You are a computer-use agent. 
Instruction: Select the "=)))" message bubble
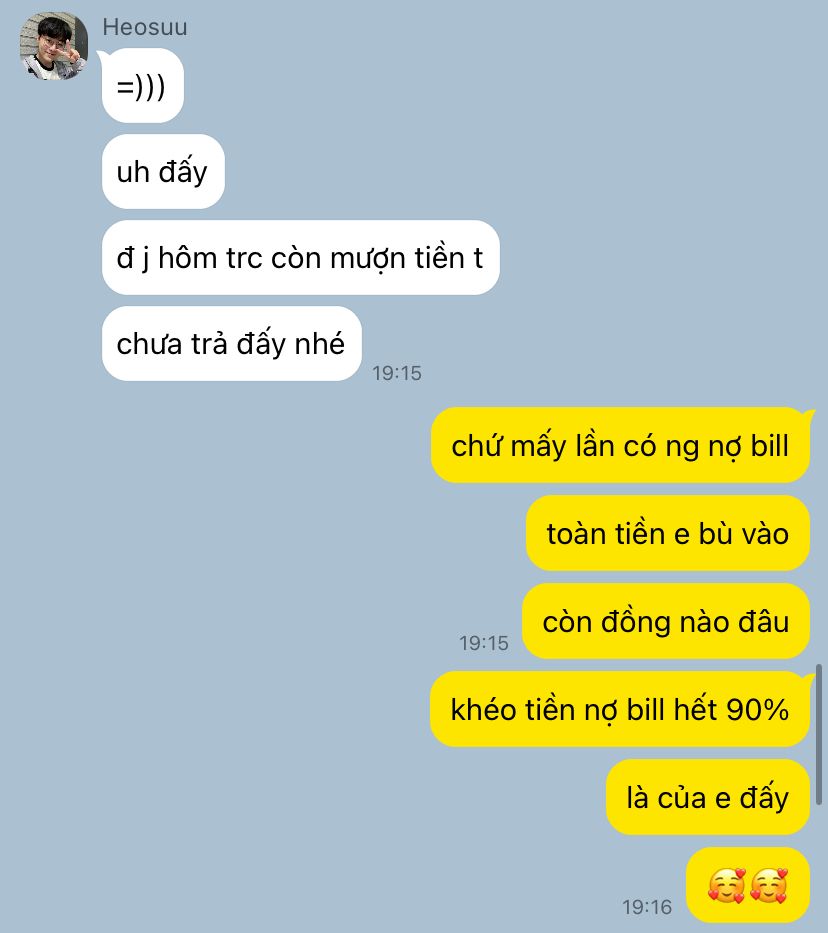(x=143, y=86)
